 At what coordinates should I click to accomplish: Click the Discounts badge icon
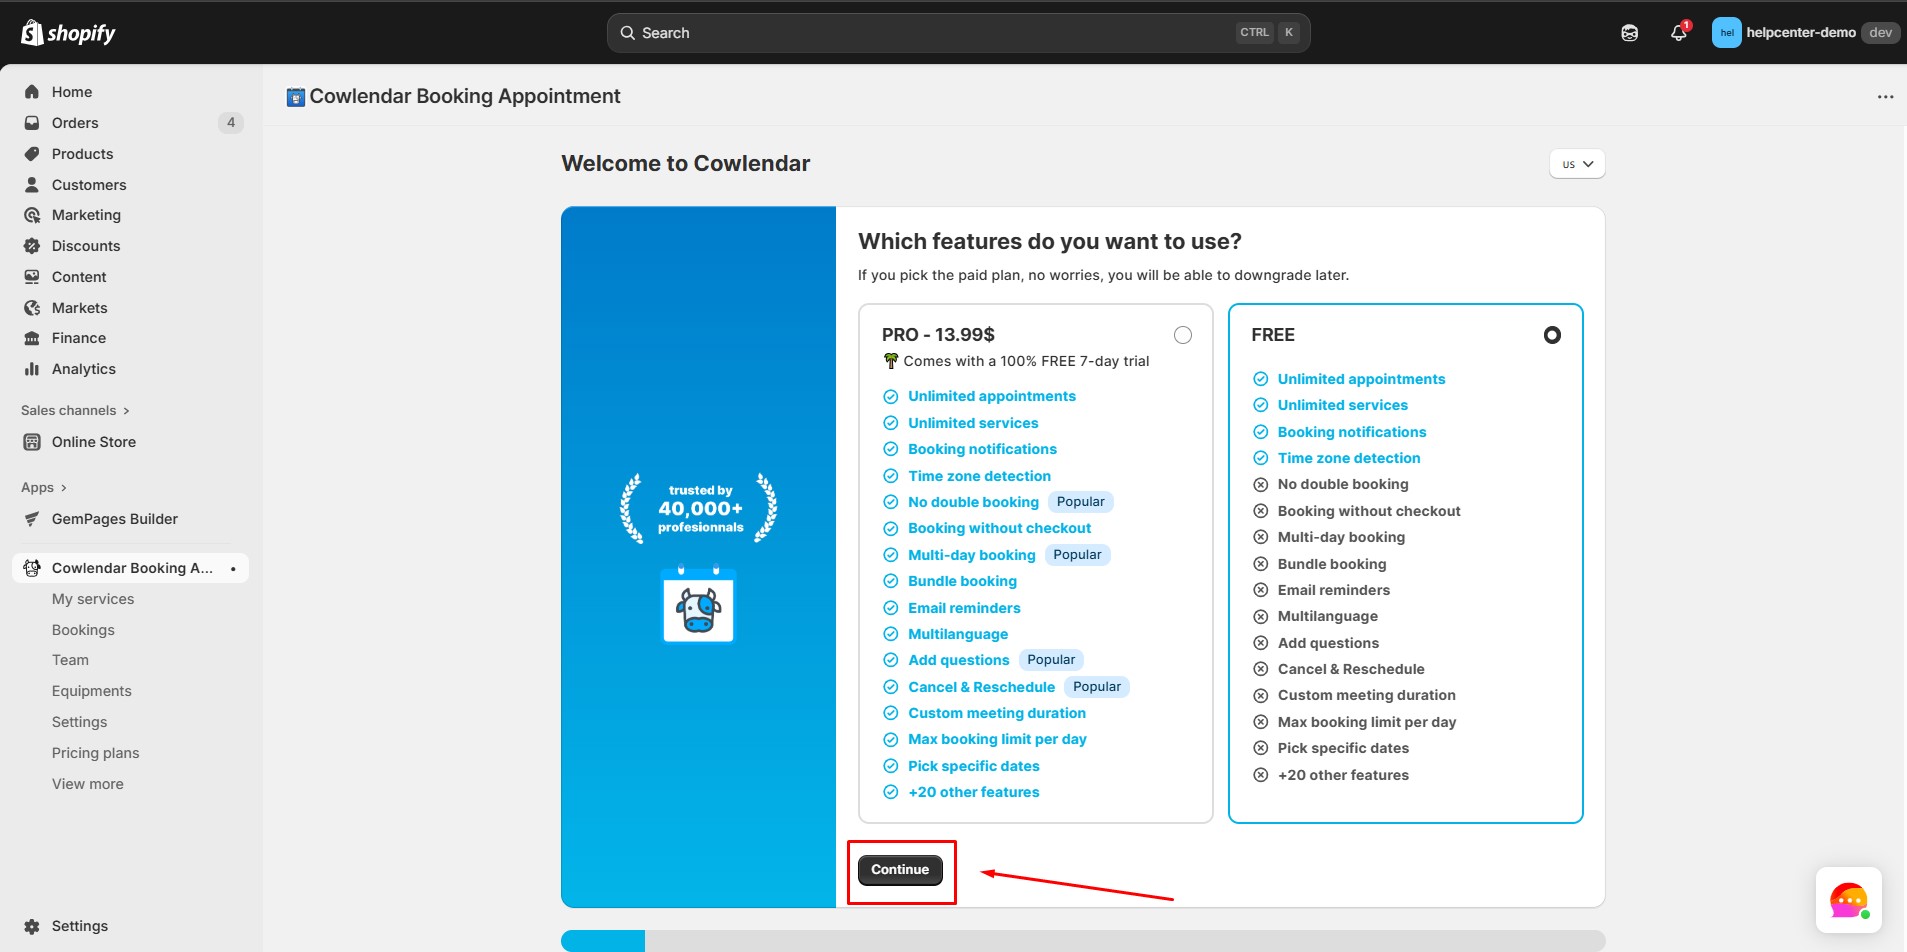(32, 246)
